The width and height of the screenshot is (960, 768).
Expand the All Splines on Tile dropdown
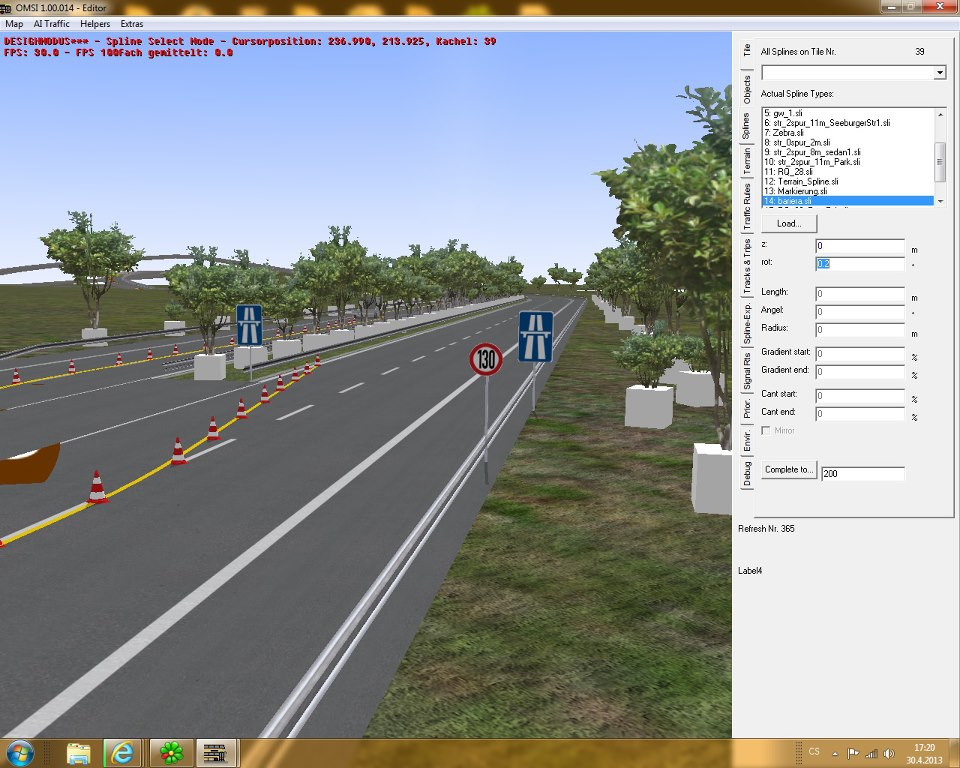click(x=939, y=73)
